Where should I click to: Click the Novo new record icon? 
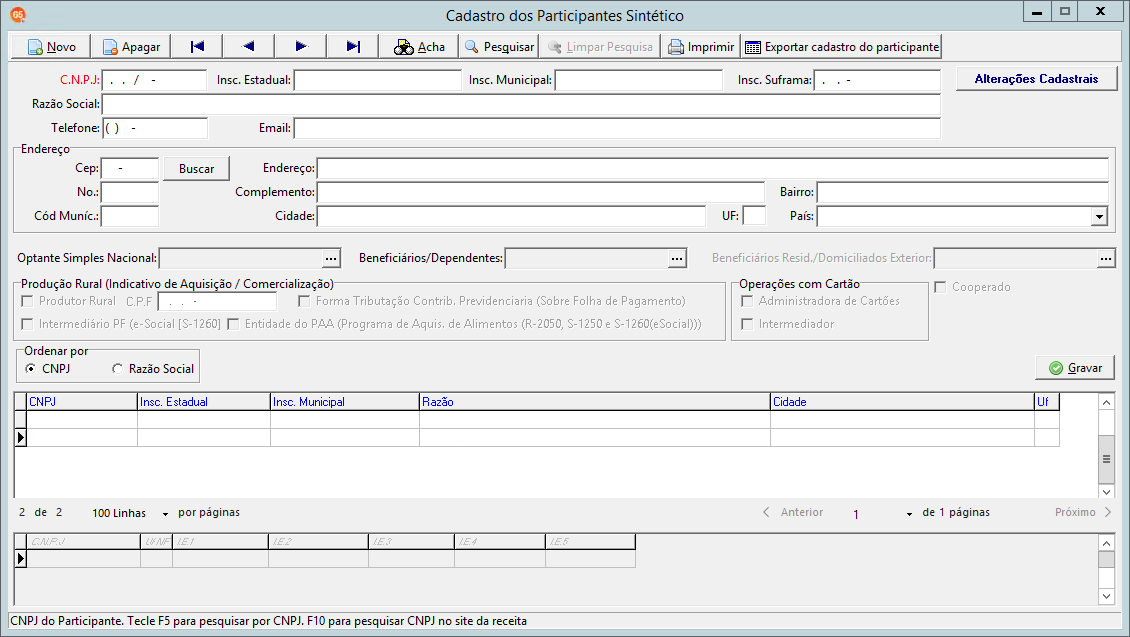click(35, 47)
